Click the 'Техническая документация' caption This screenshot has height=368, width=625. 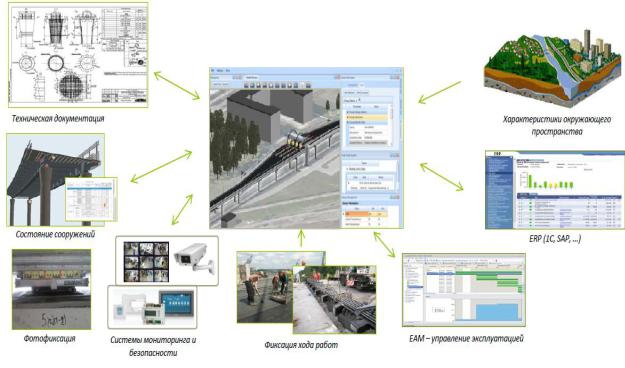click(58, 118)
